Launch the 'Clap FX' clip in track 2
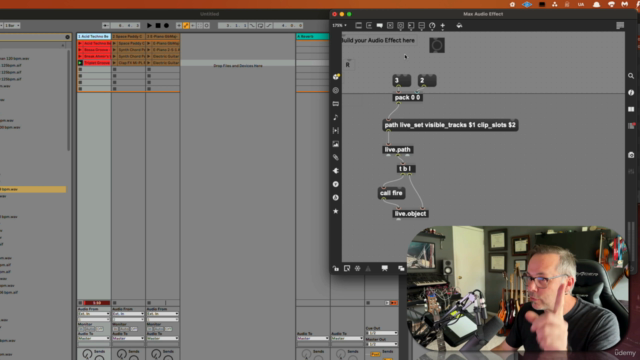The height and width of the screenshot is (360, 640). point(115,63)
